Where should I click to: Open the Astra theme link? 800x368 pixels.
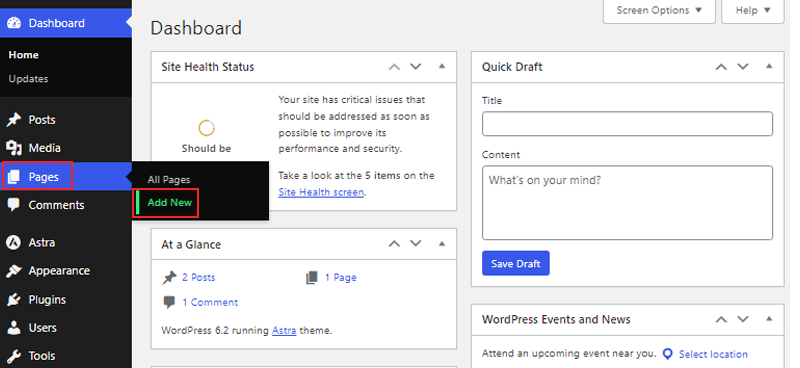pyautogui.click(x=284, y=331)
